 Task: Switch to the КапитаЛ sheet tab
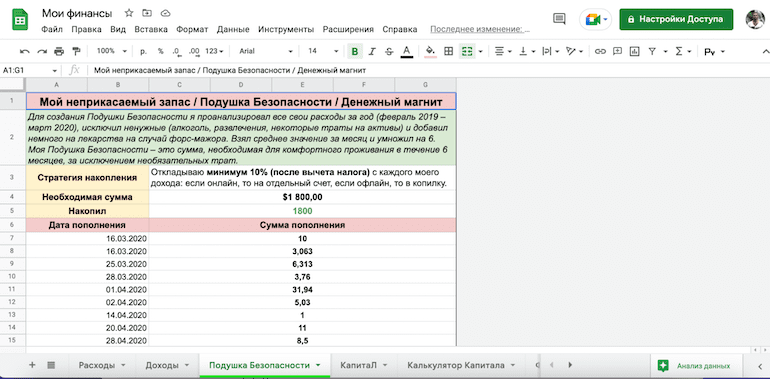point(364,365)
